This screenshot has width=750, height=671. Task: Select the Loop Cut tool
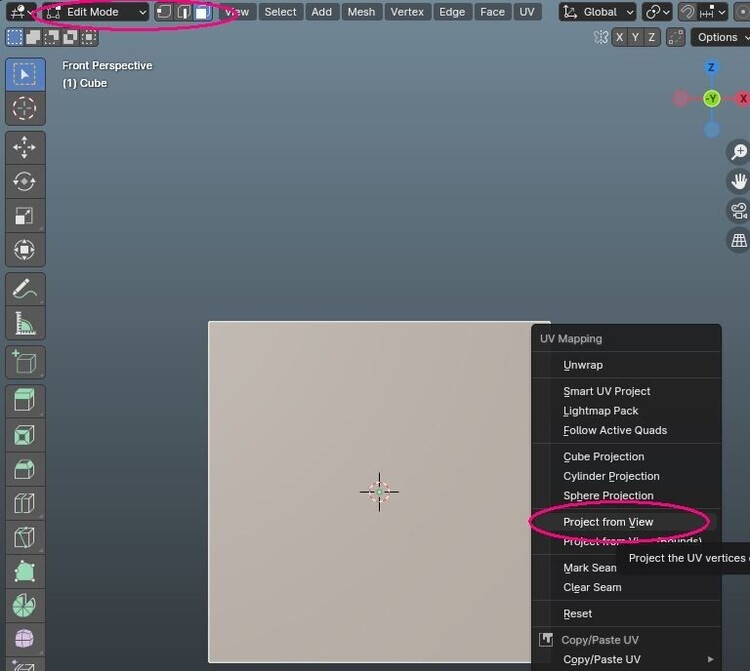pyautogui.click(x=25, y=503)
